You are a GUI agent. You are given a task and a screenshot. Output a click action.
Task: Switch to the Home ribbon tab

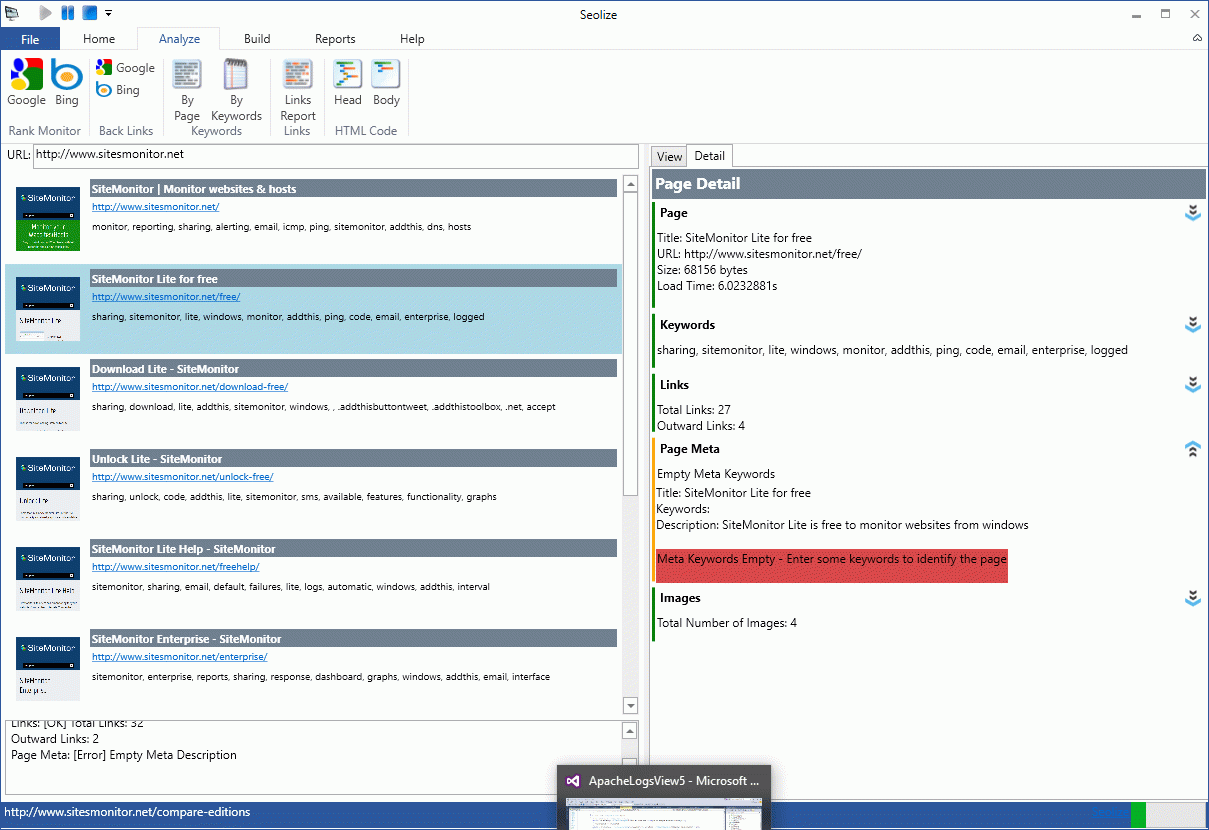[99, 39]
